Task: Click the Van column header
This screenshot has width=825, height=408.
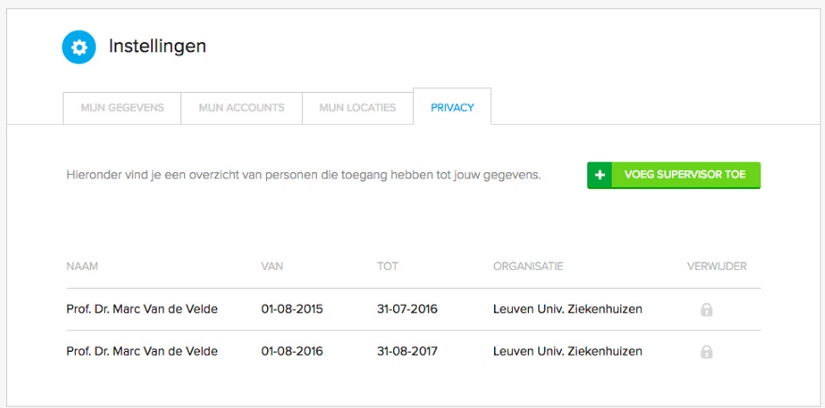Action: [x=272, y=266]
